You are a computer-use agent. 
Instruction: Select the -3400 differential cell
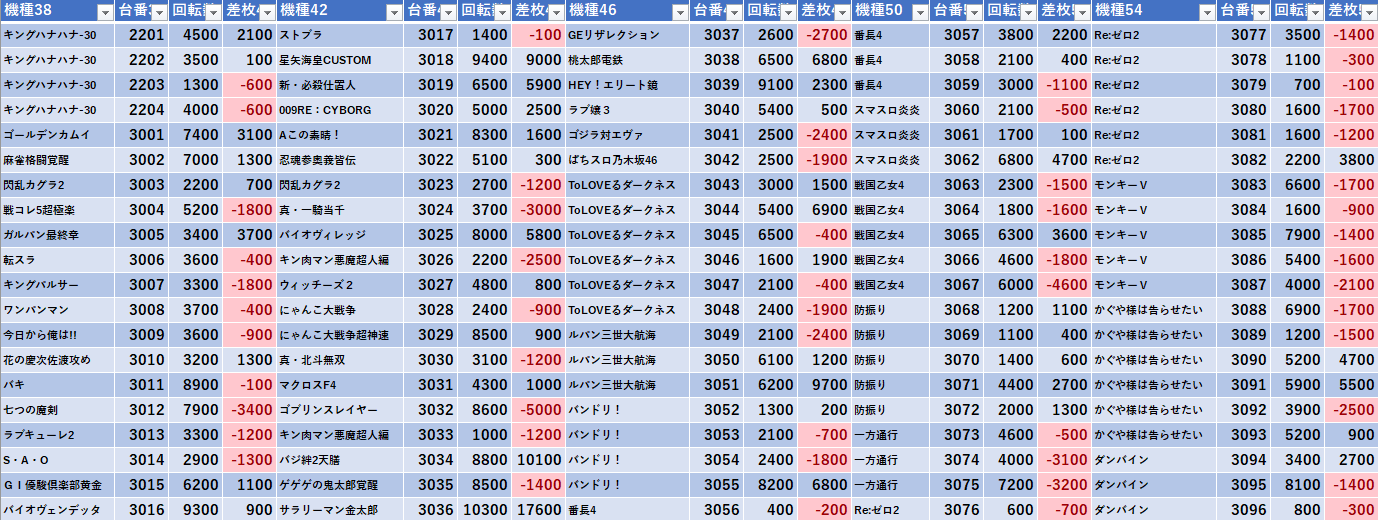248,409
